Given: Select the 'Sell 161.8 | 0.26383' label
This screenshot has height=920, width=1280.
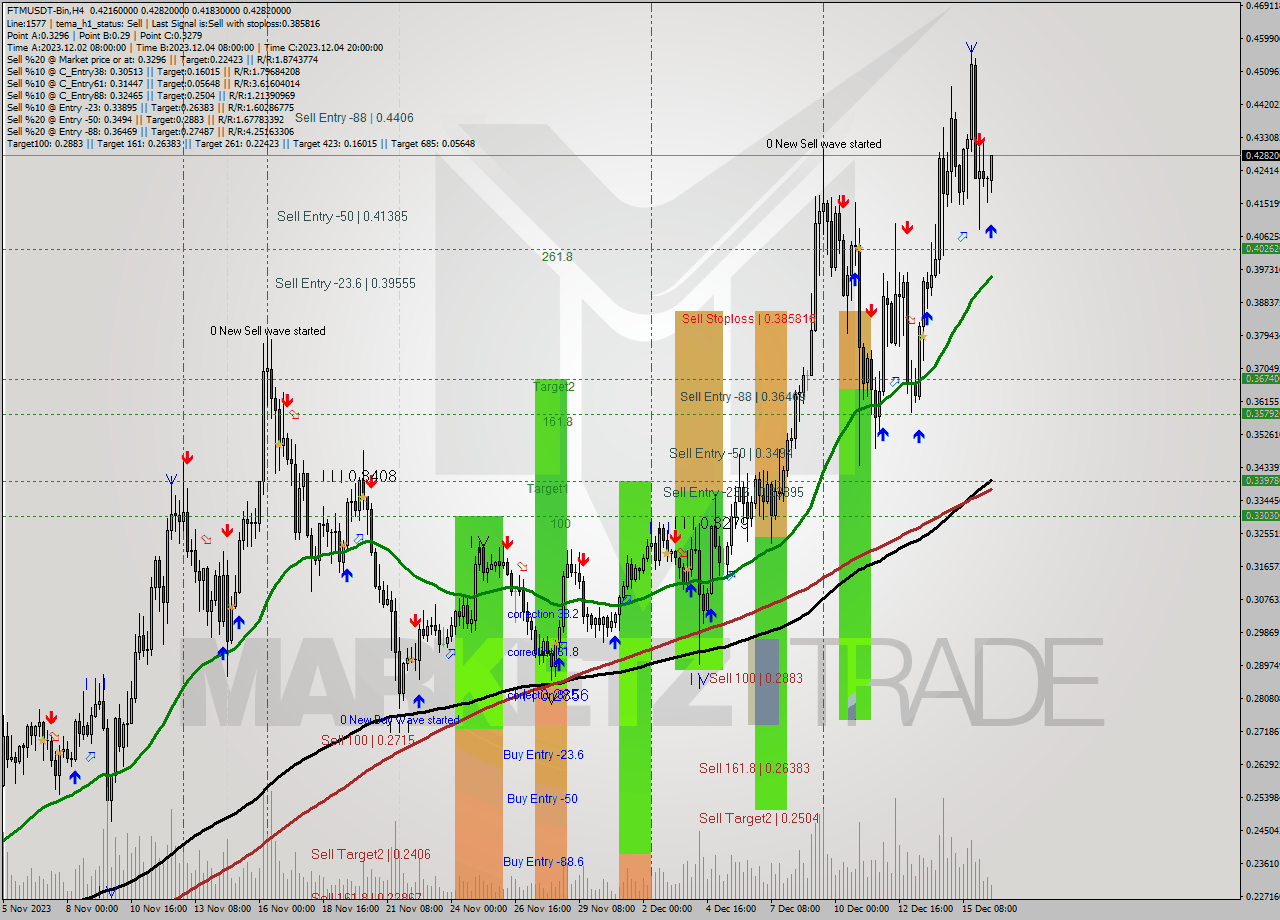Looking at the screenshot, I should coord(754,768).
